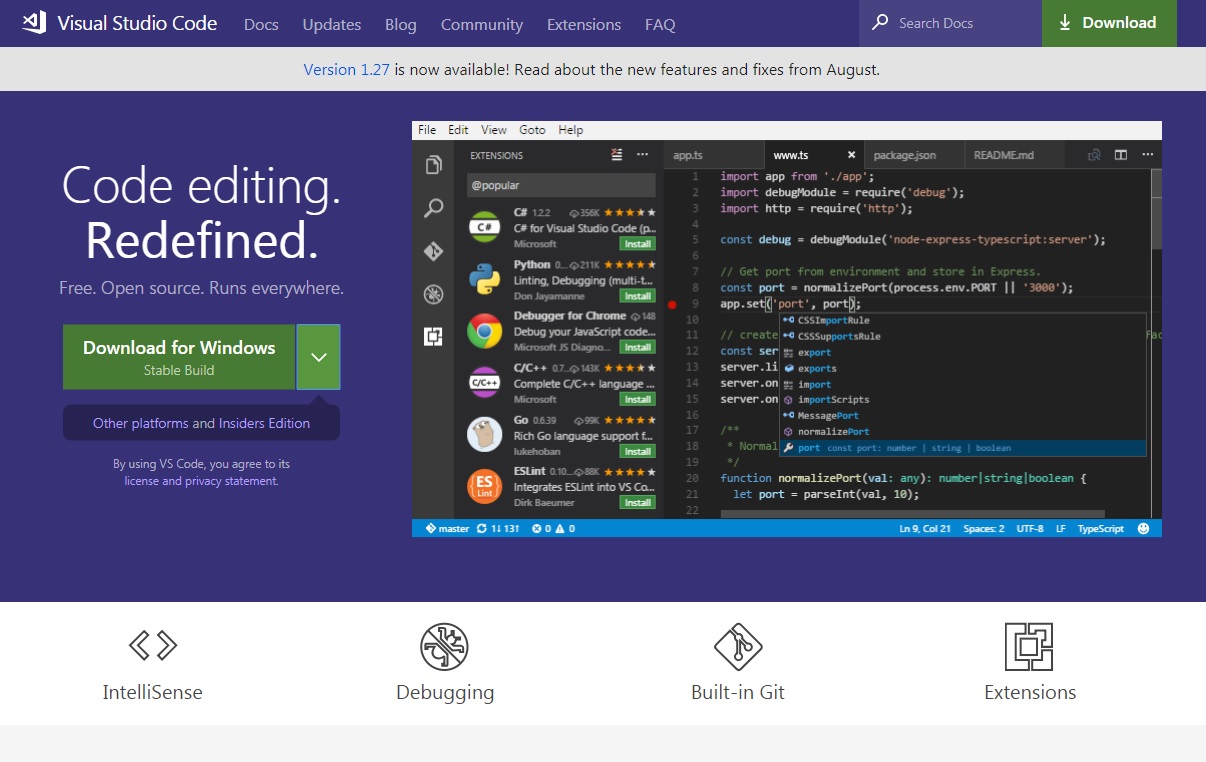Open the Goto menu in the editor screenshot

(x=533, y=130)
